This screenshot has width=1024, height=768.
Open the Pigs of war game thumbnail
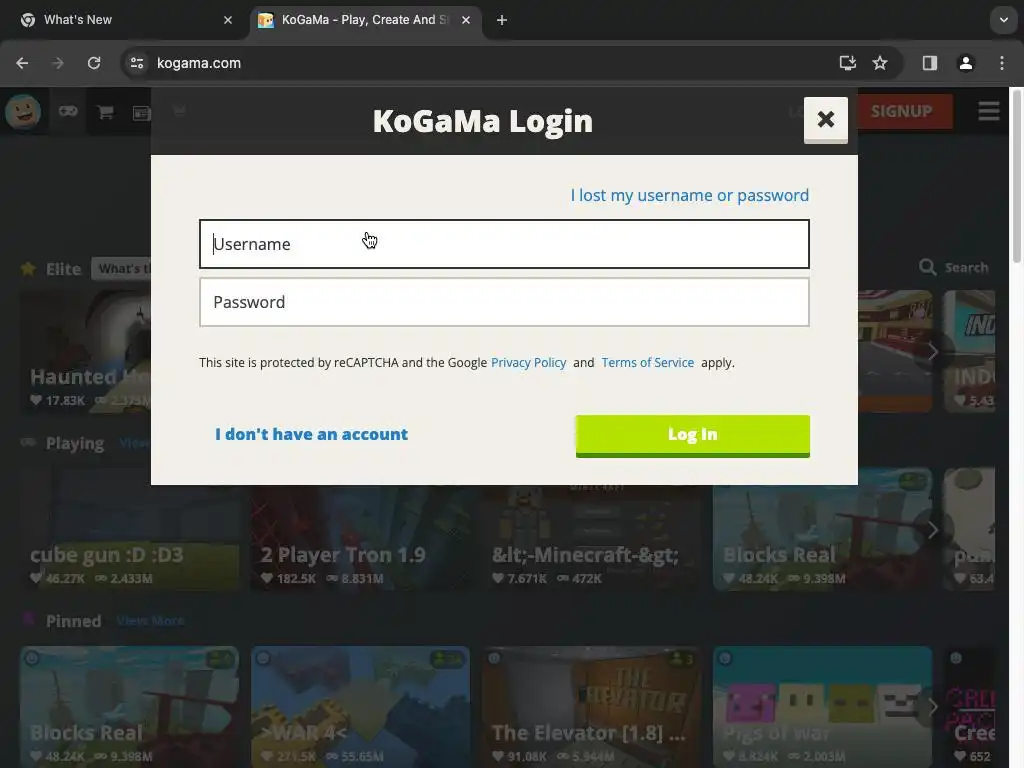pos(823,707)
